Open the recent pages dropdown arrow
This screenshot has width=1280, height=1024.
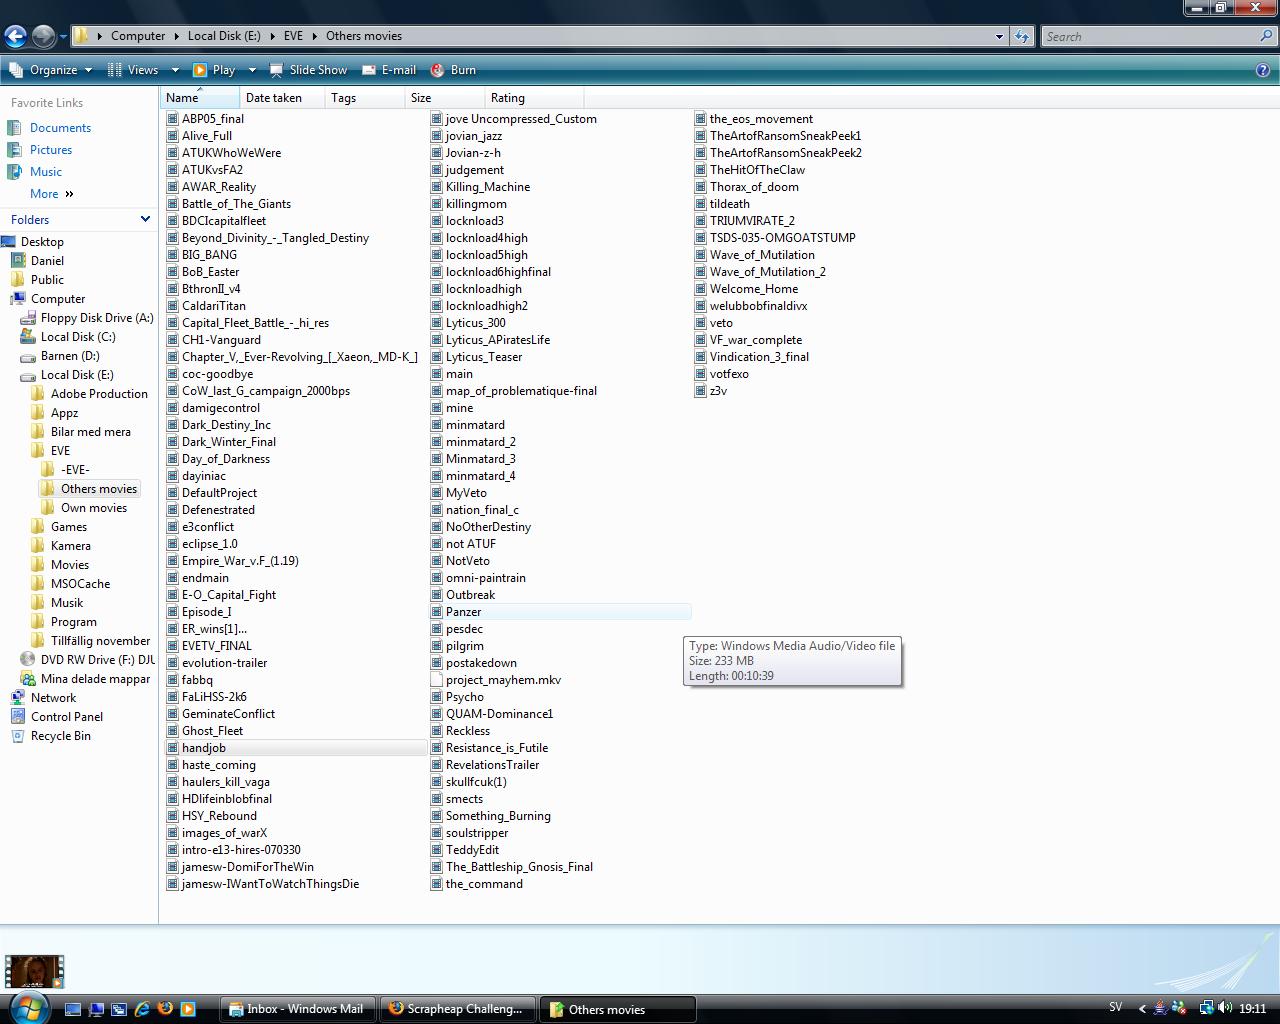click(63, 37)
